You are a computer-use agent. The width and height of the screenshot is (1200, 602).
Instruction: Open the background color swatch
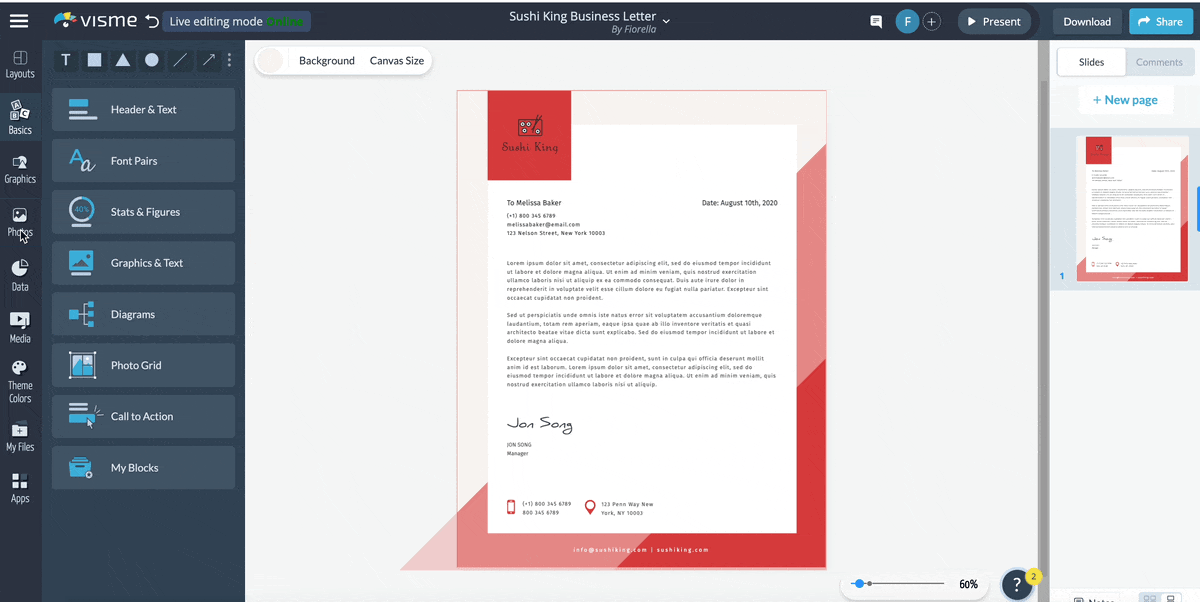(269, 61)
